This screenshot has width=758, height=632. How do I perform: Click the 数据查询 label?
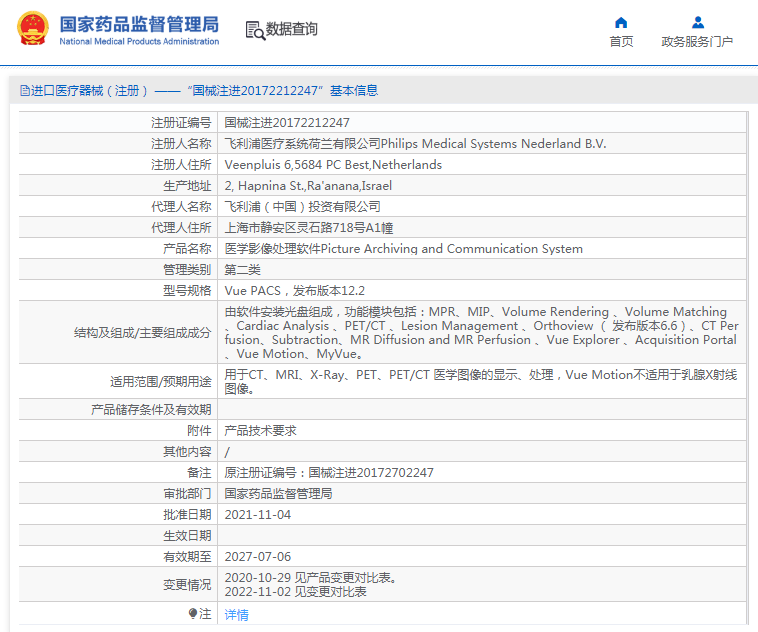coord(292,29)
